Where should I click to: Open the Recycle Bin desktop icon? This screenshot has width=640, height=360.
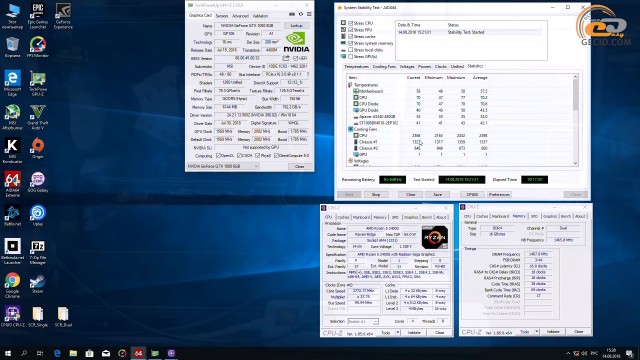click(x=12, y=47)
